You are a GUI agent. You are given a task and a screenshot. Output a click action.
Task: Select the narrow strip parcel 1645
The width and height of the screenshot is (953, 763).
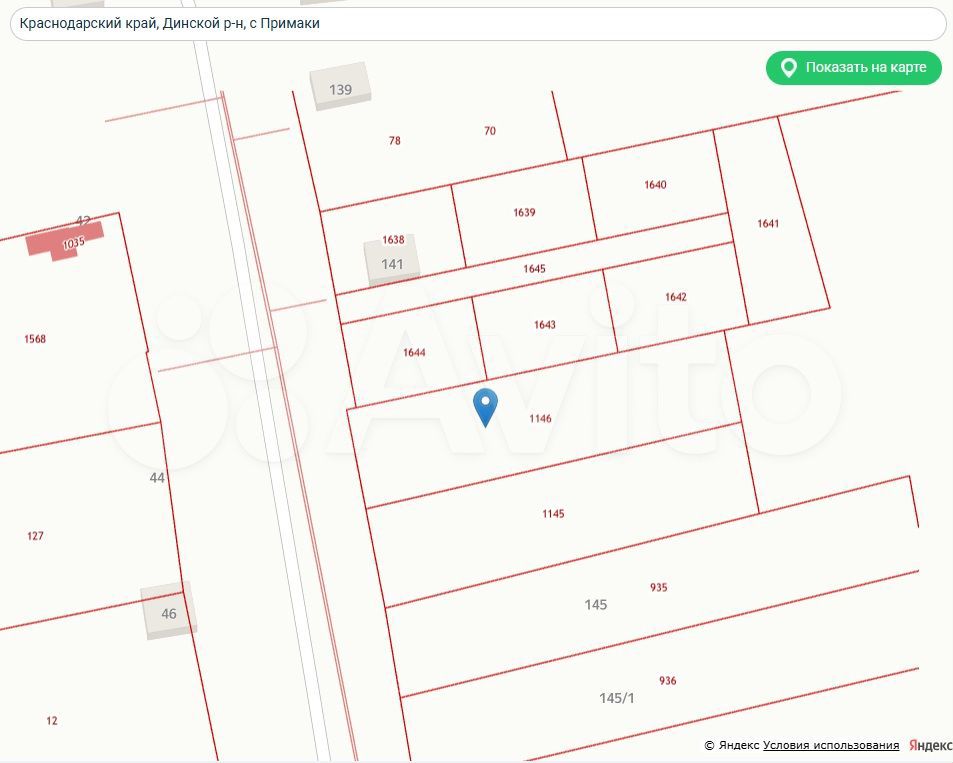[534, 269]
